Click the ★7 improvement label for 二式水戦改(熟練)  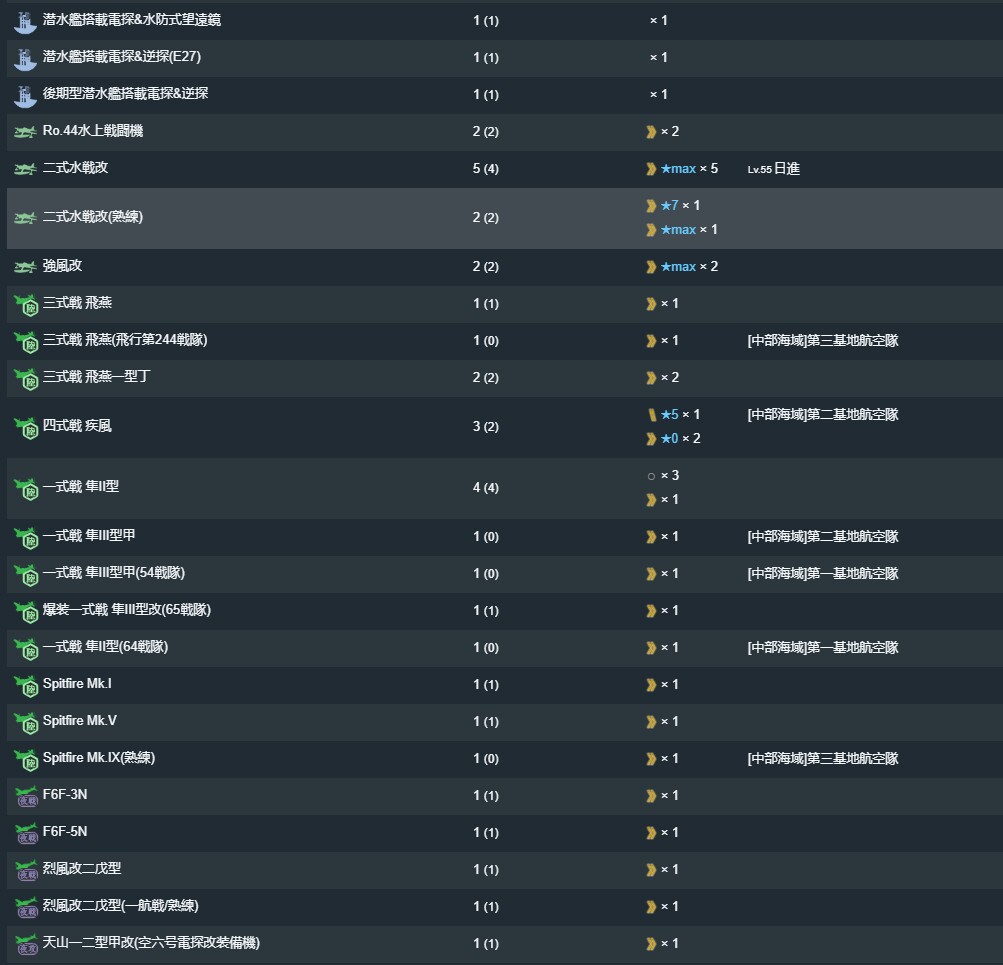(x=669, y=206)
